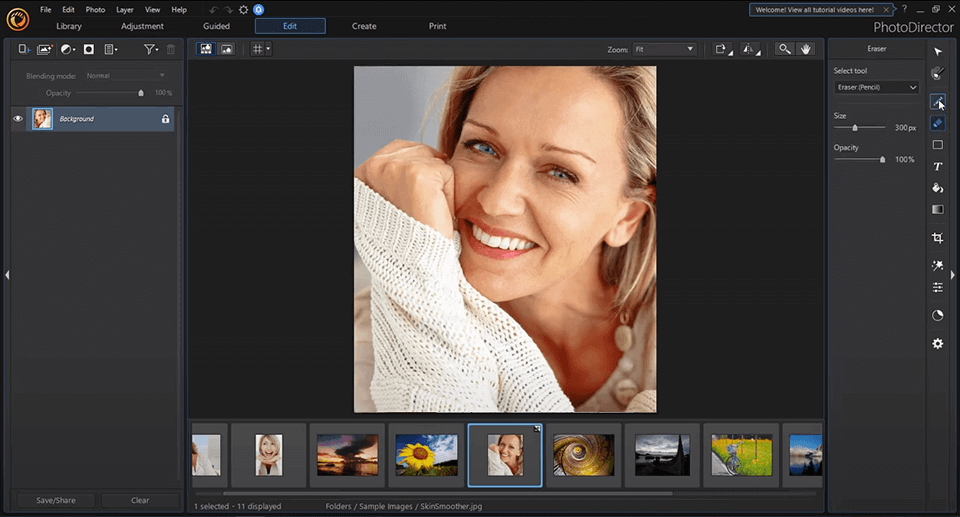Select the Crop tool
The height and width of the screenshot is (517, 960).
tap(937, 238)
